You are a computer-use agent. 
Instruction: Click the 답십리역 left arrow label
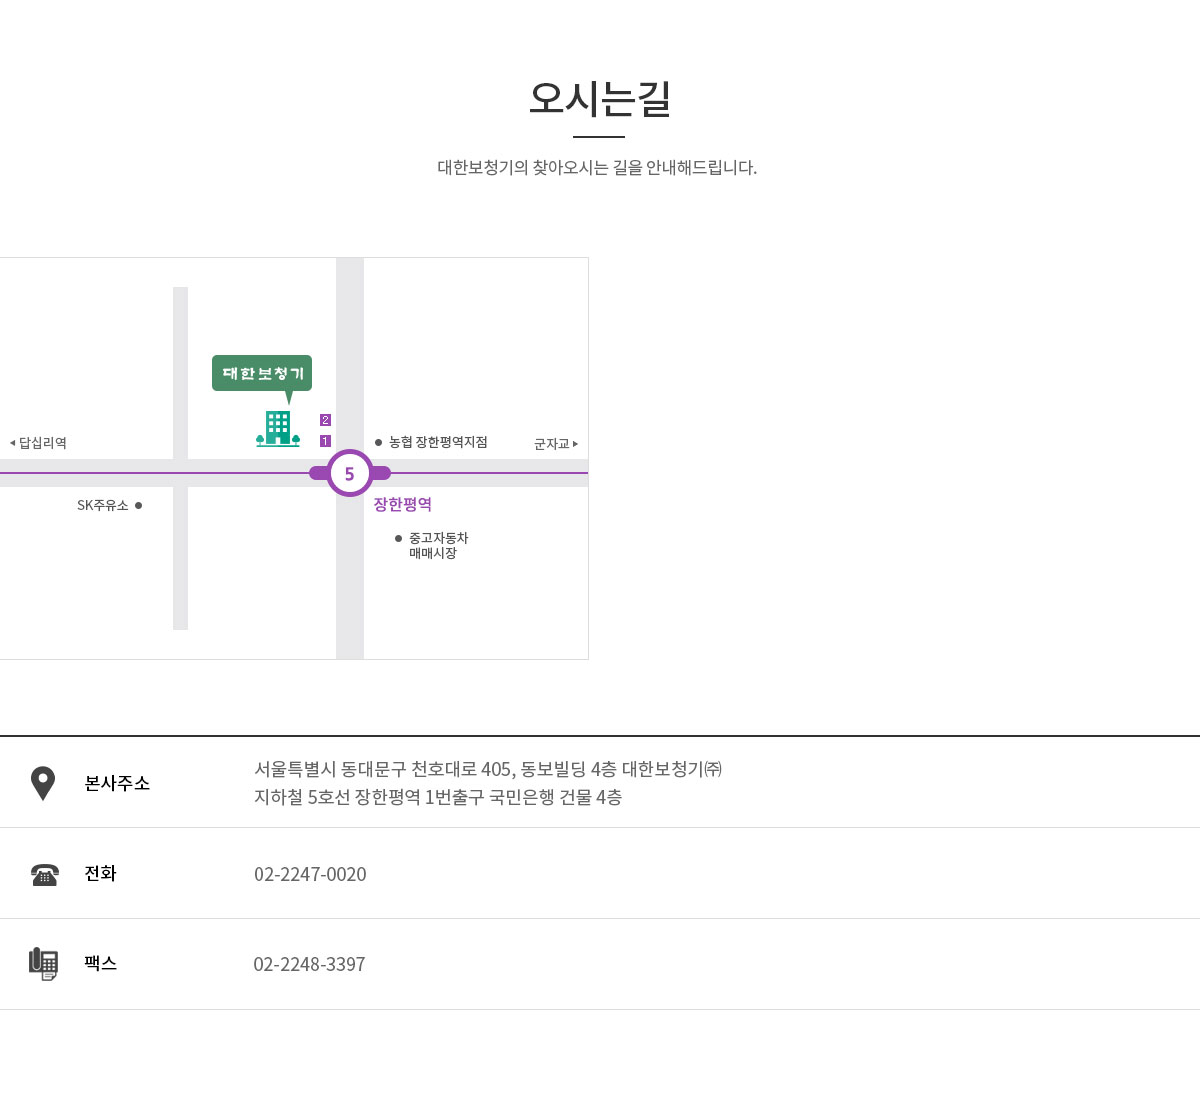point(38,443)
